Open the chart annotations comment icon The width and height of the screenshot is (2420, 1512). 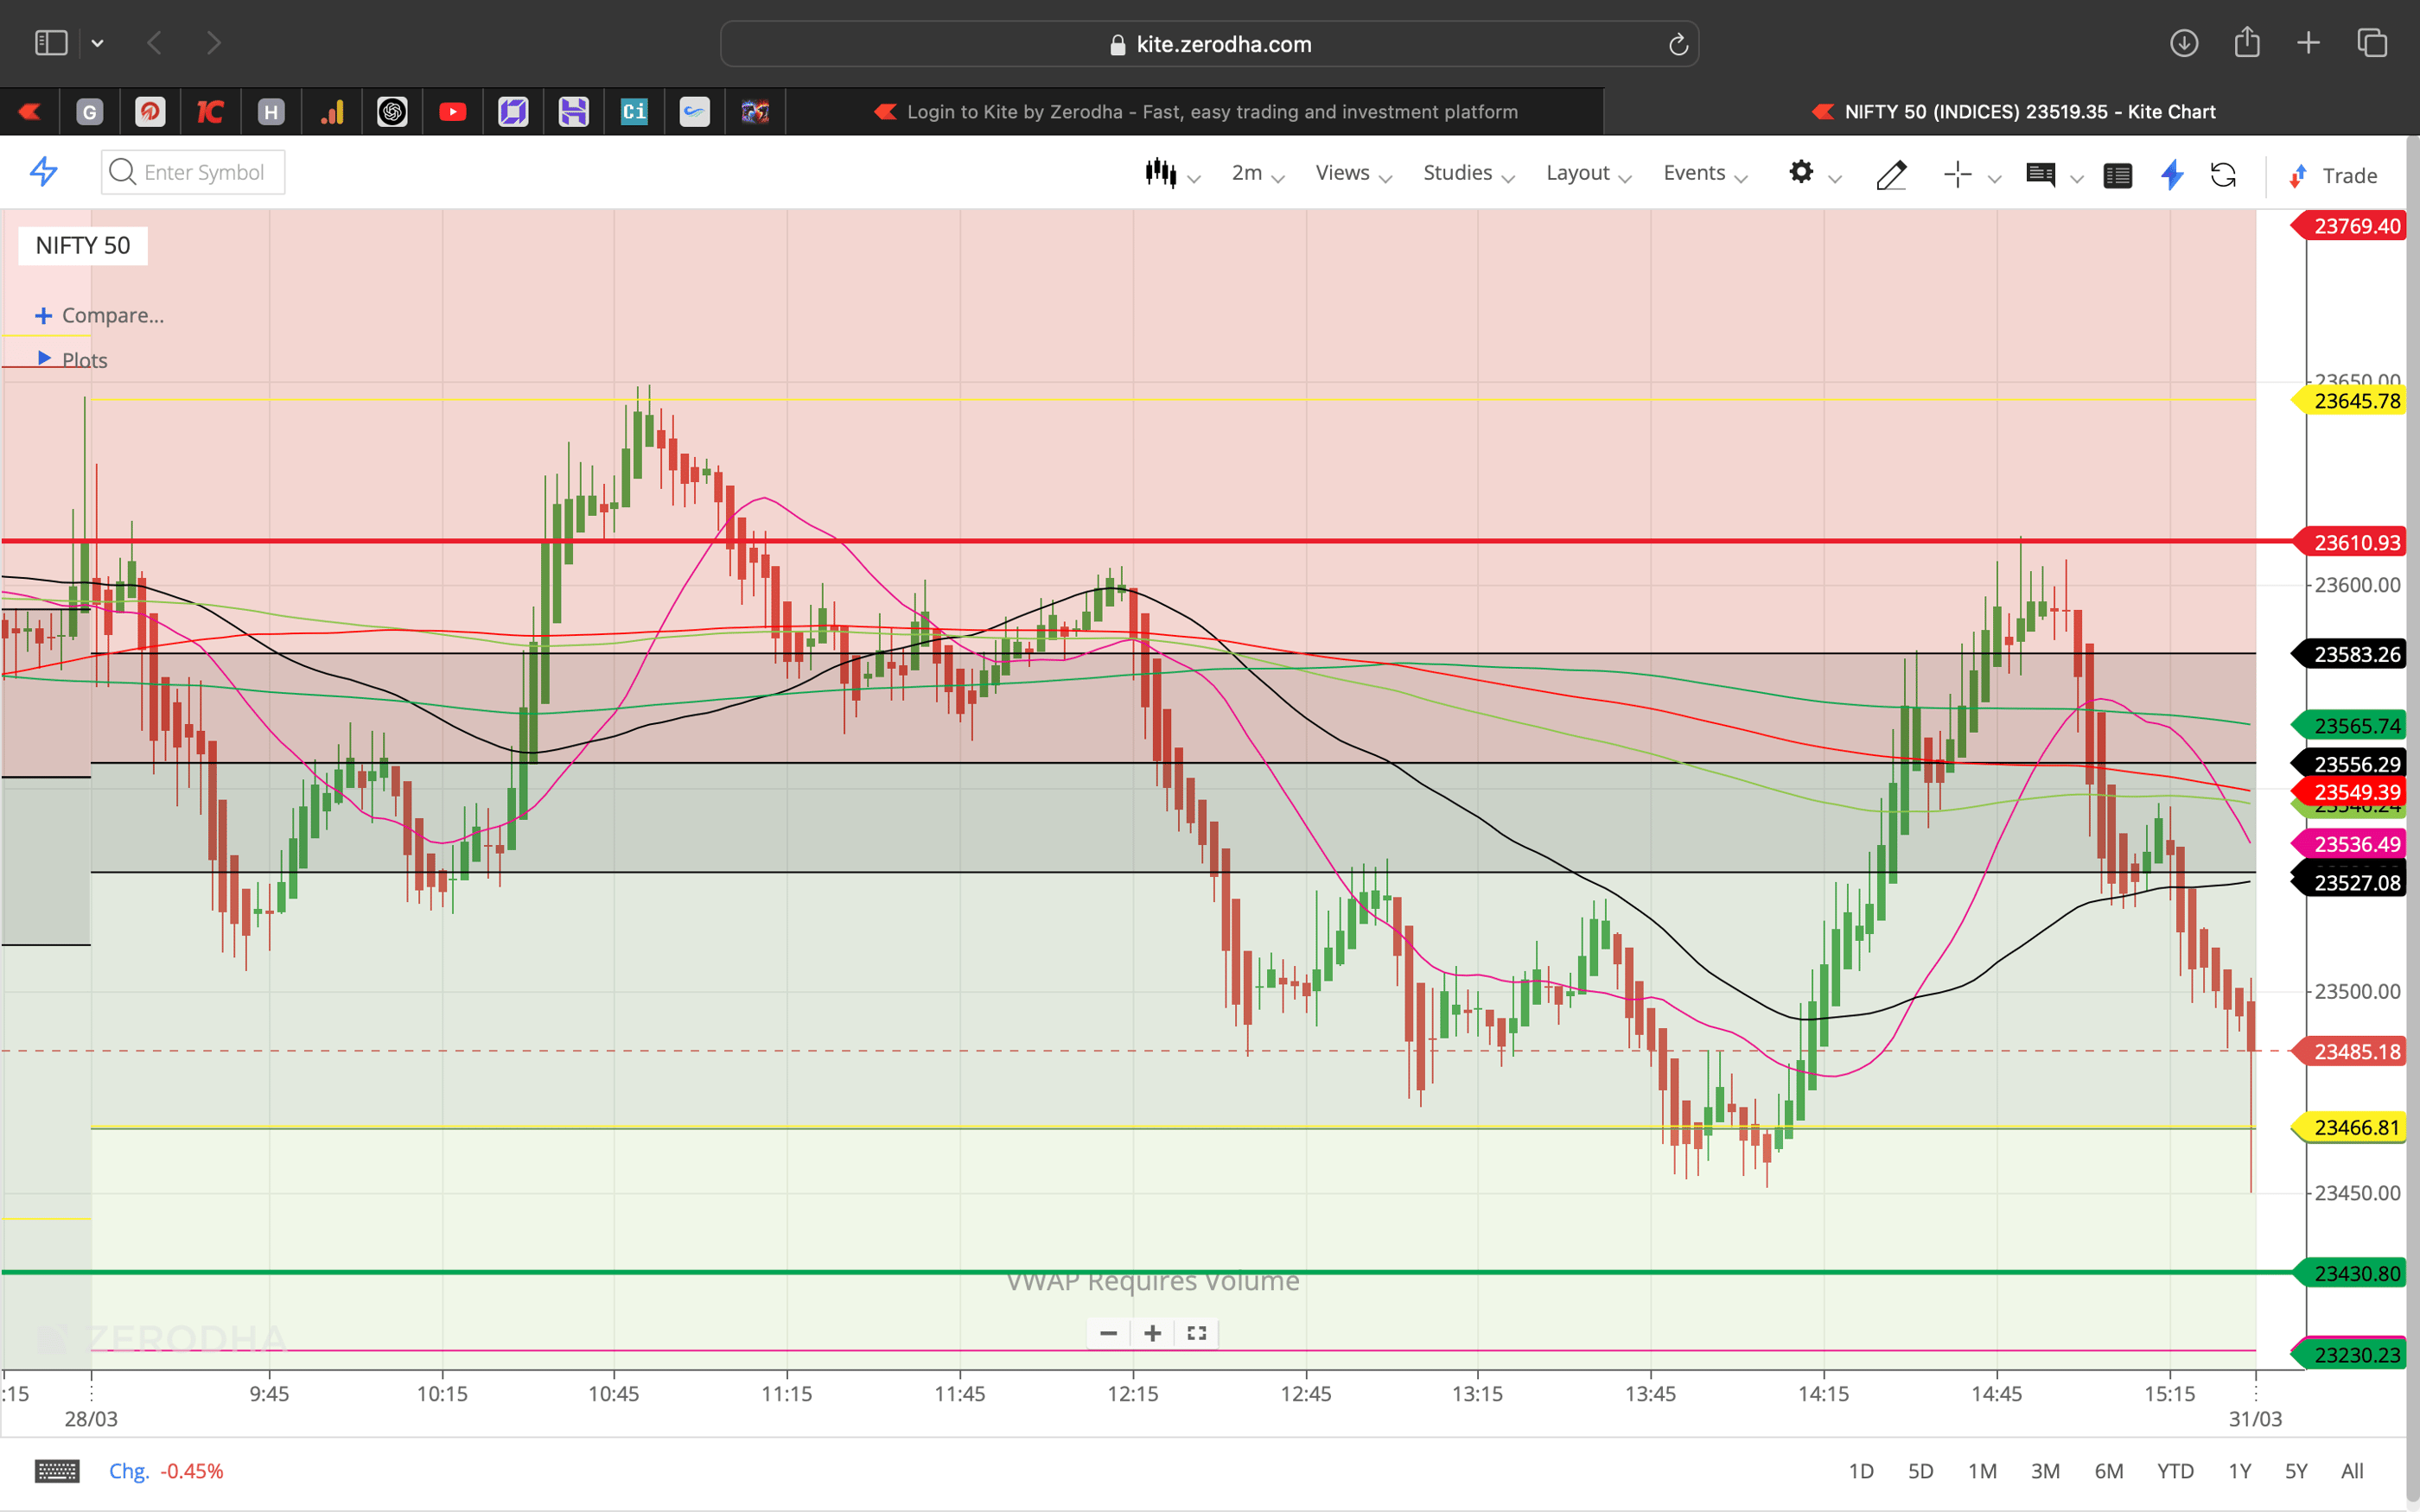2042,174
